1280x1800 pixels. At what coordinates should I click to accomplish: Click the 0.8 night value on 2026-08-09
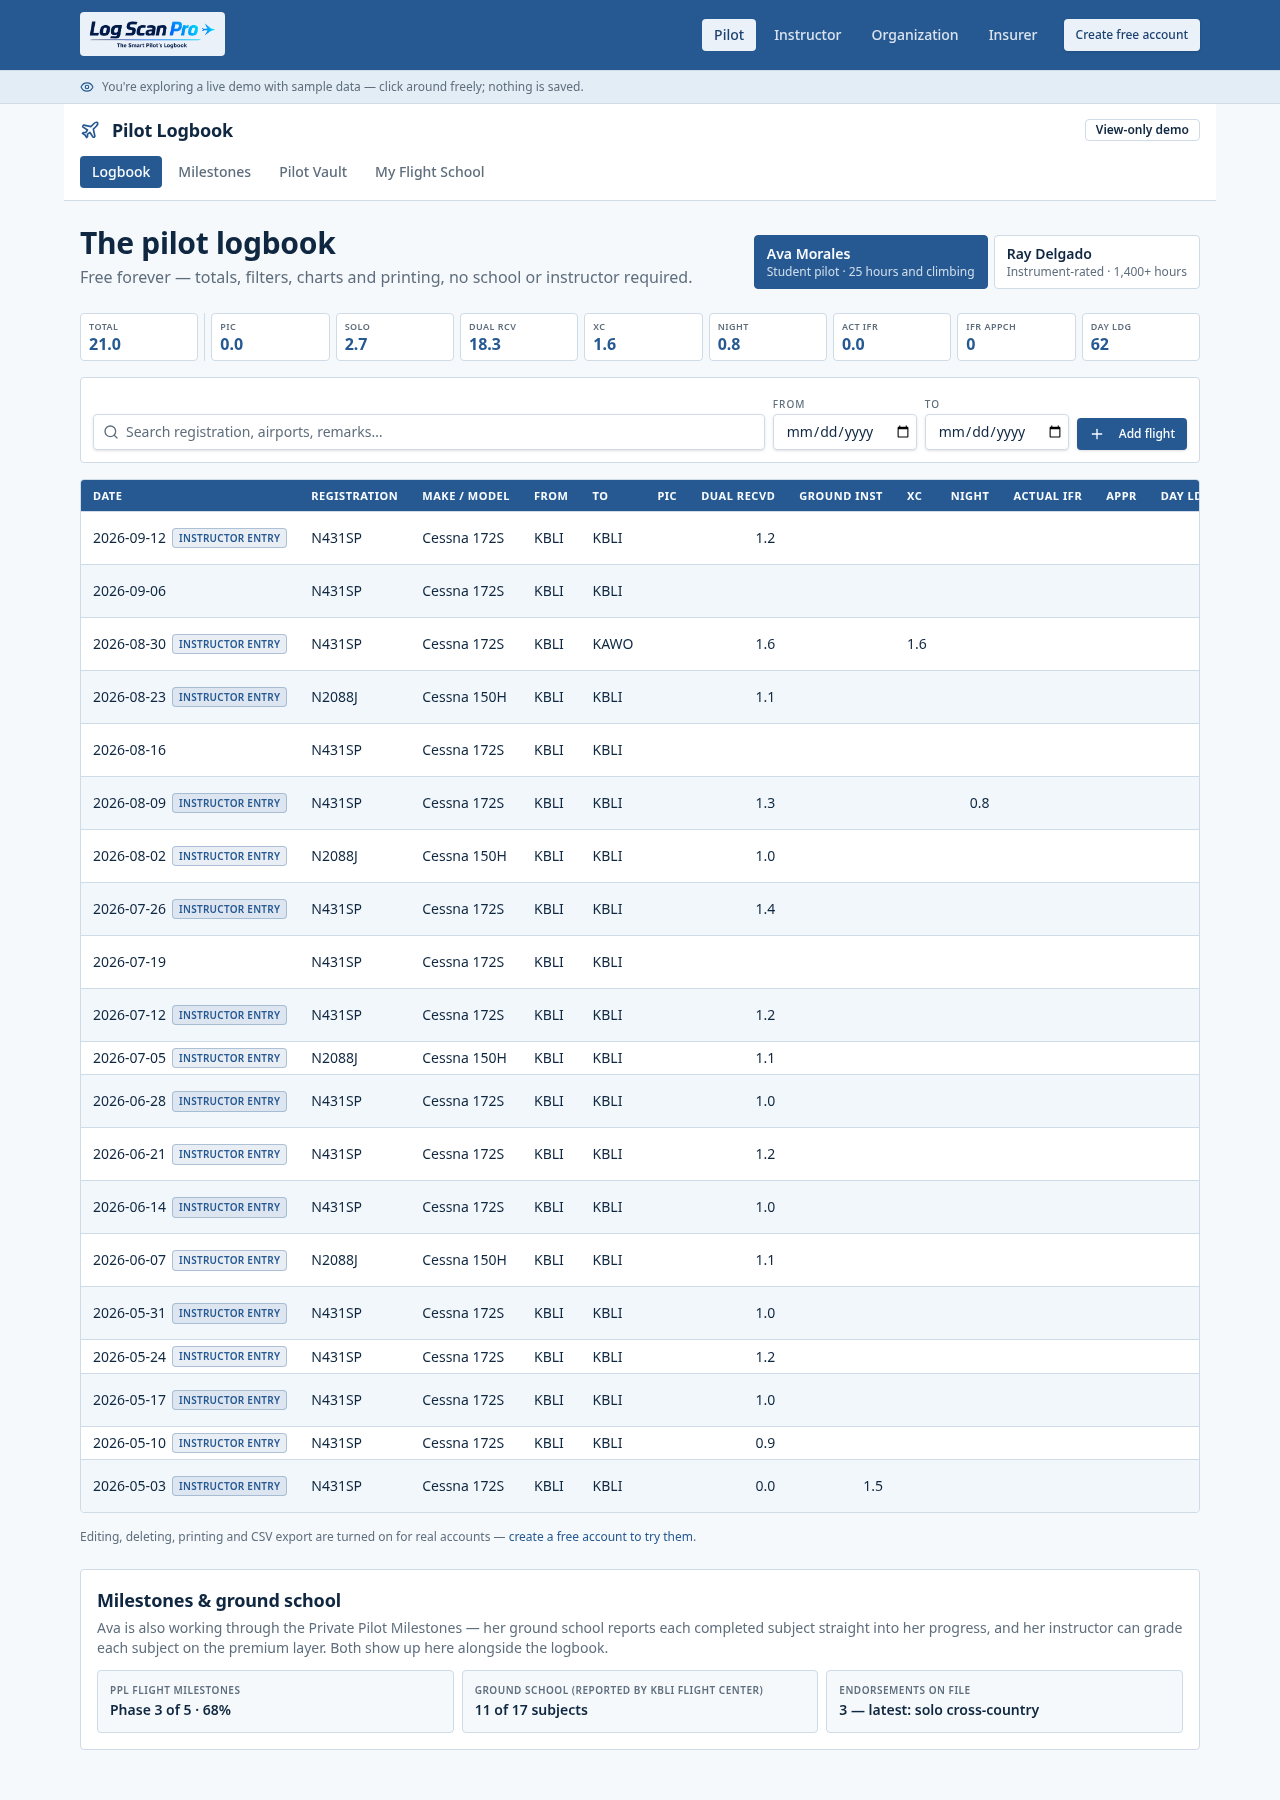[x=980, y=803]
